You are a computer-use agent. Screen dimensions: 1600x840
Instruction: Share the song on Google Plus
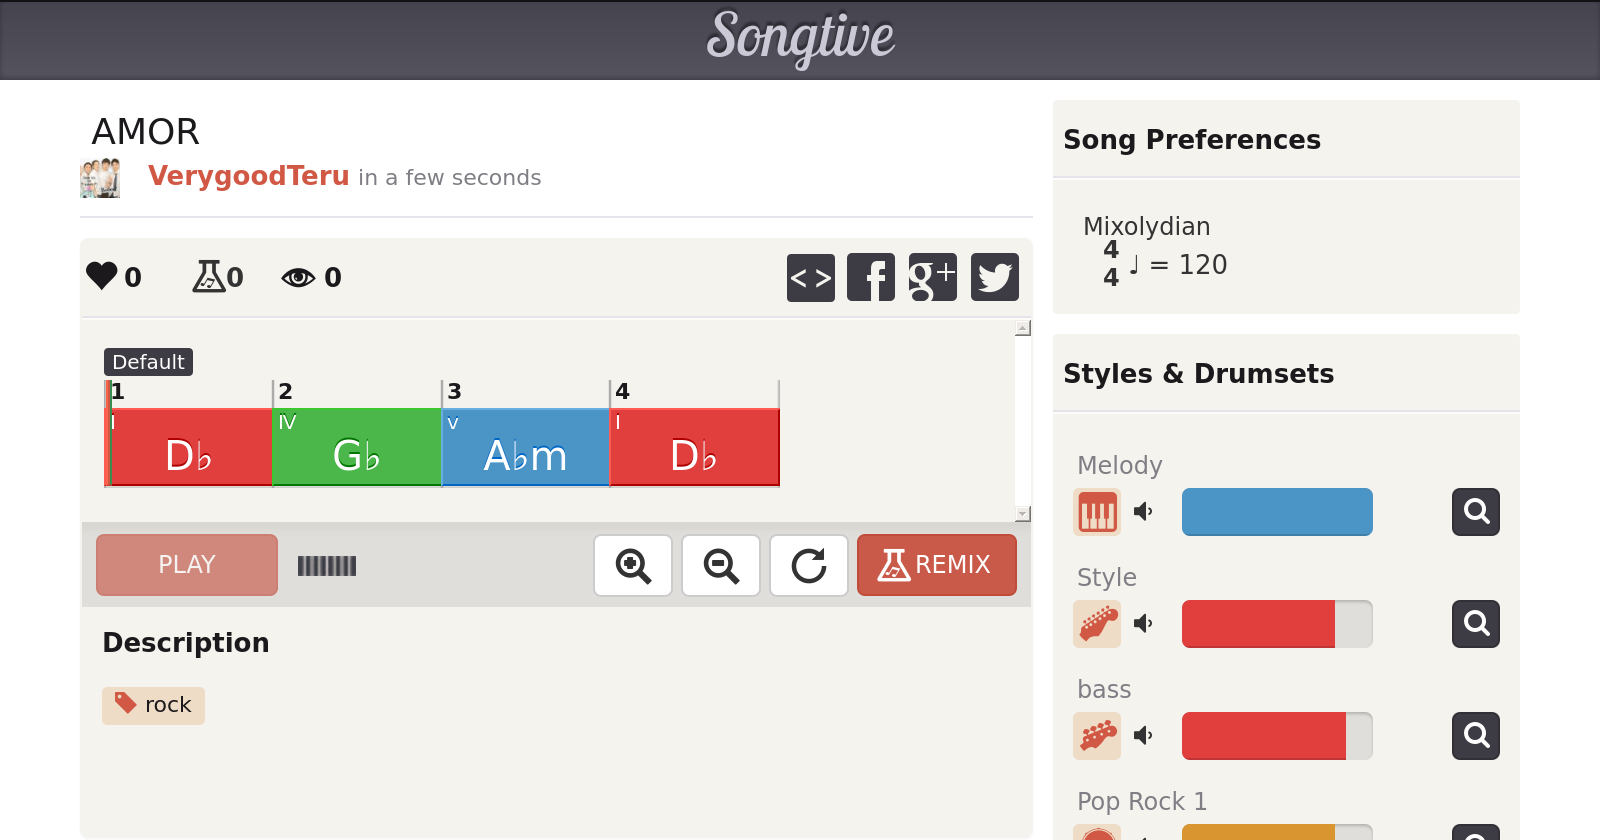point(932,277)
